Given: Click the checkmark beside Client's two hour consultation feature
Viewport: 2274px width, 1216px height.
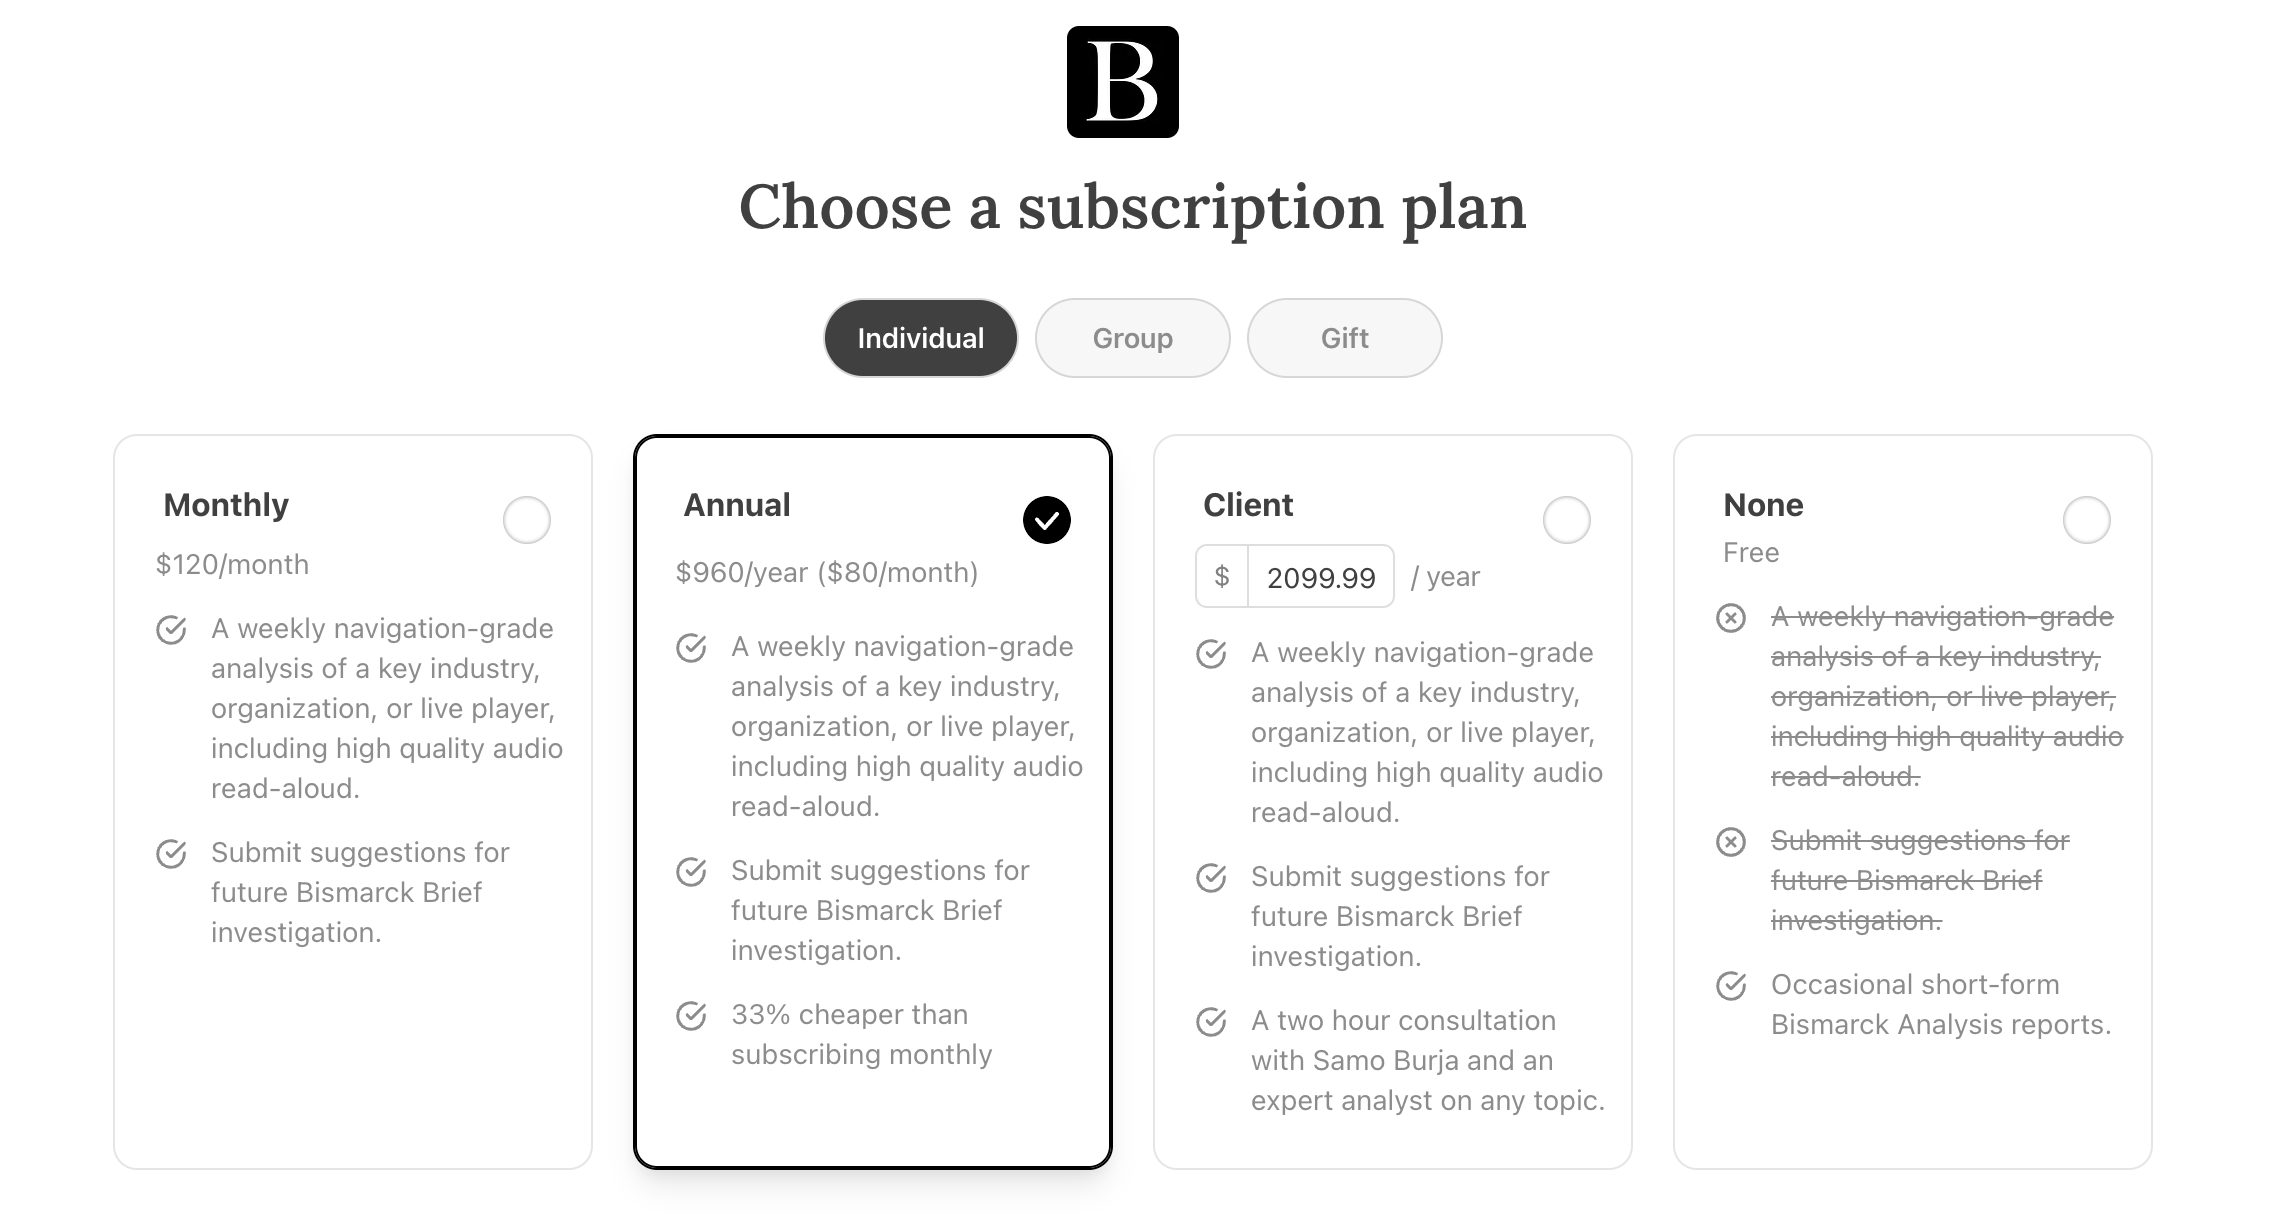Looking at the screenshot, I should [x=1212, y=1021].
